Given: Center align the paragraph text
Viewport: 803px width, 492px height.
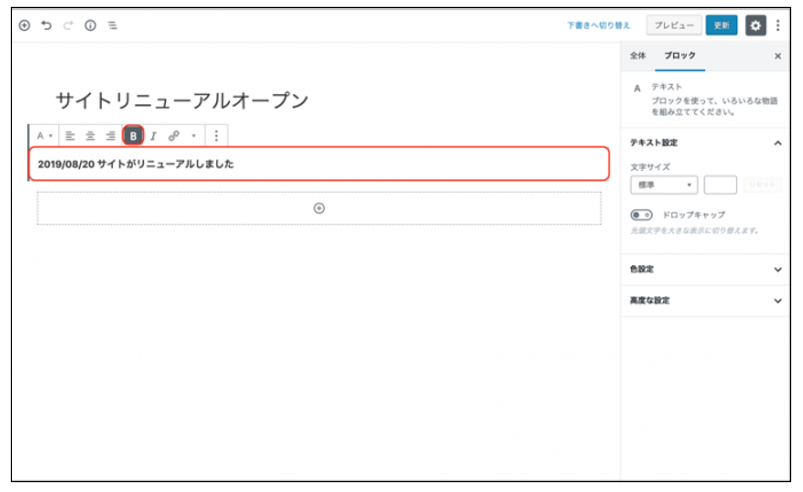Looking at the screenshot, I should 91,135.
